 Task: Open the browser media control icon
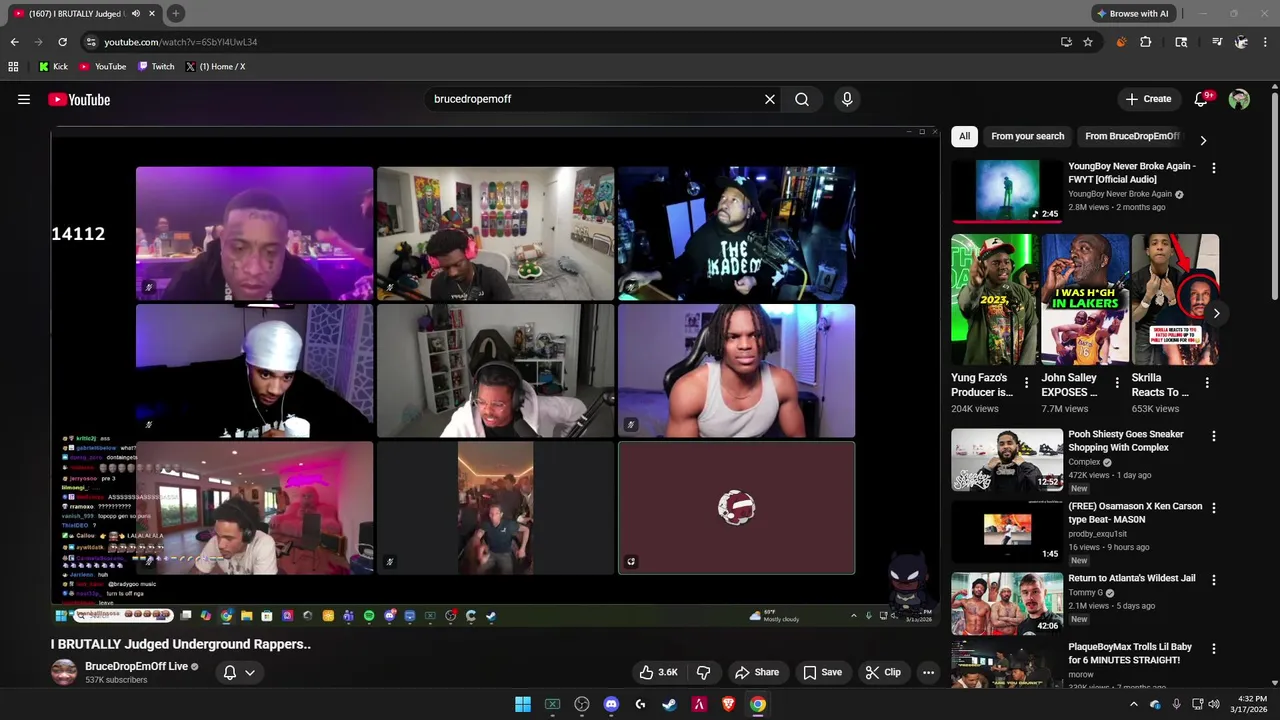pyautogui.click(x=1217, y=42)
